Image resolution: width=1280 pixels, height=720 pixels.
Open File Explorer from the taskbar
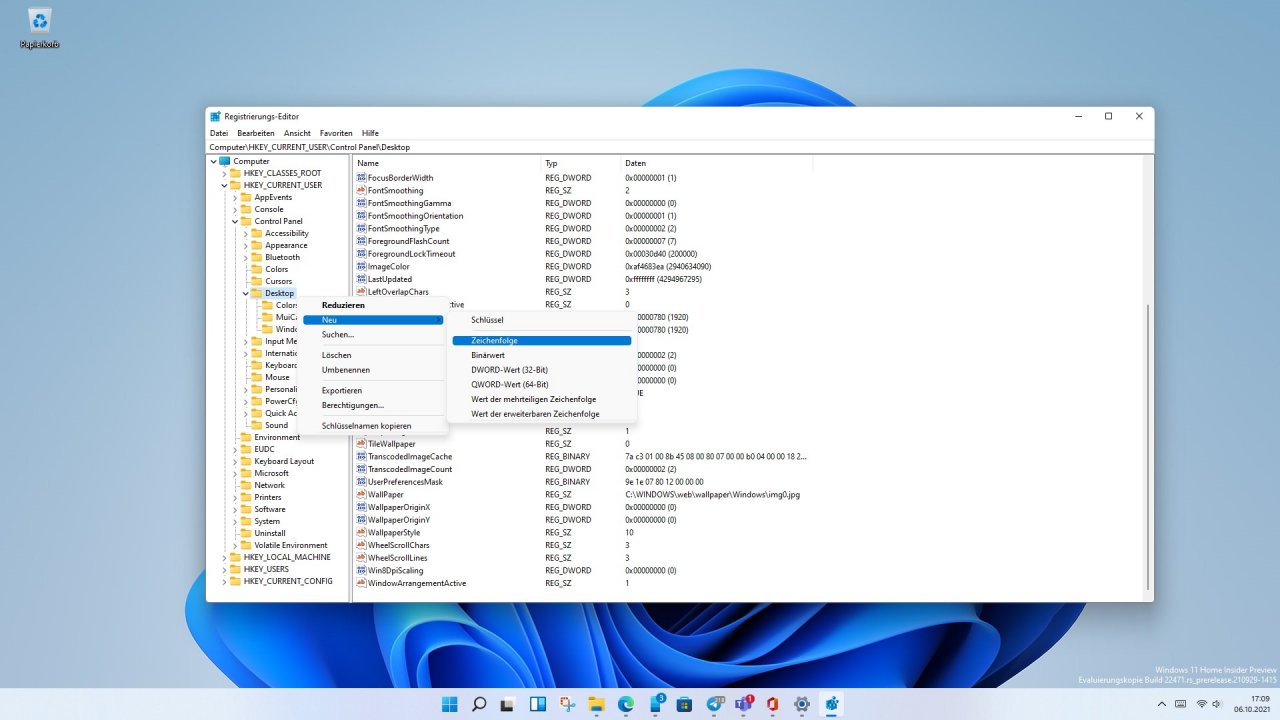(597, 704)
